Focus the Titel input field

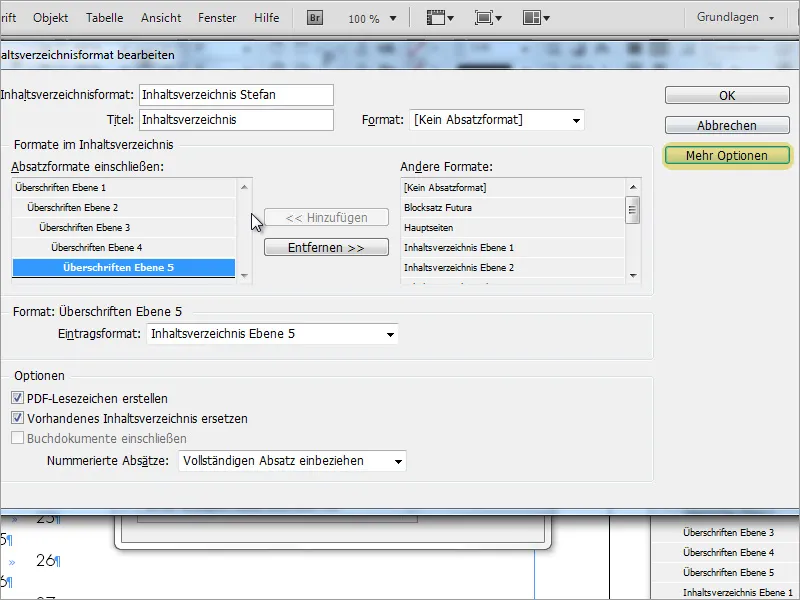click(x=236, y=120)
